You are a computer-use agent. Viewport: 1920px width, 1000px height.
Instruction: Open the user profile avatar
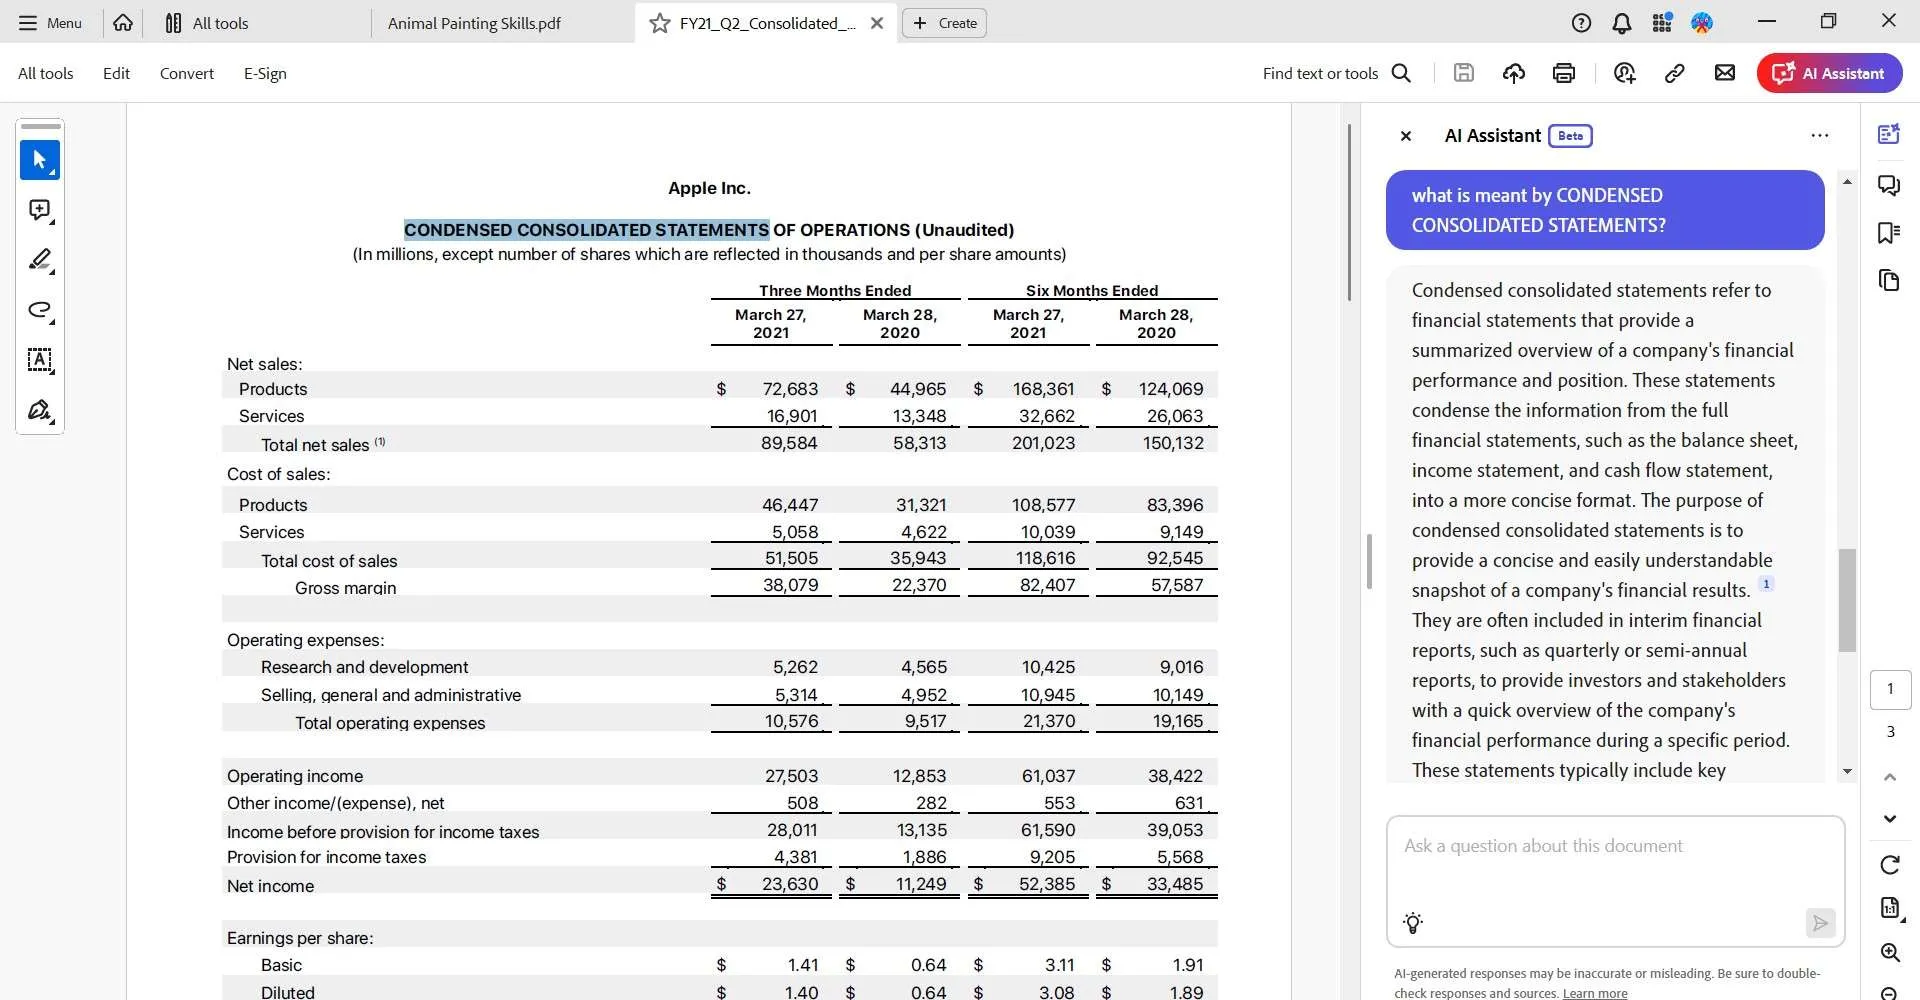pyautogui.click(x=1702, y=23)
